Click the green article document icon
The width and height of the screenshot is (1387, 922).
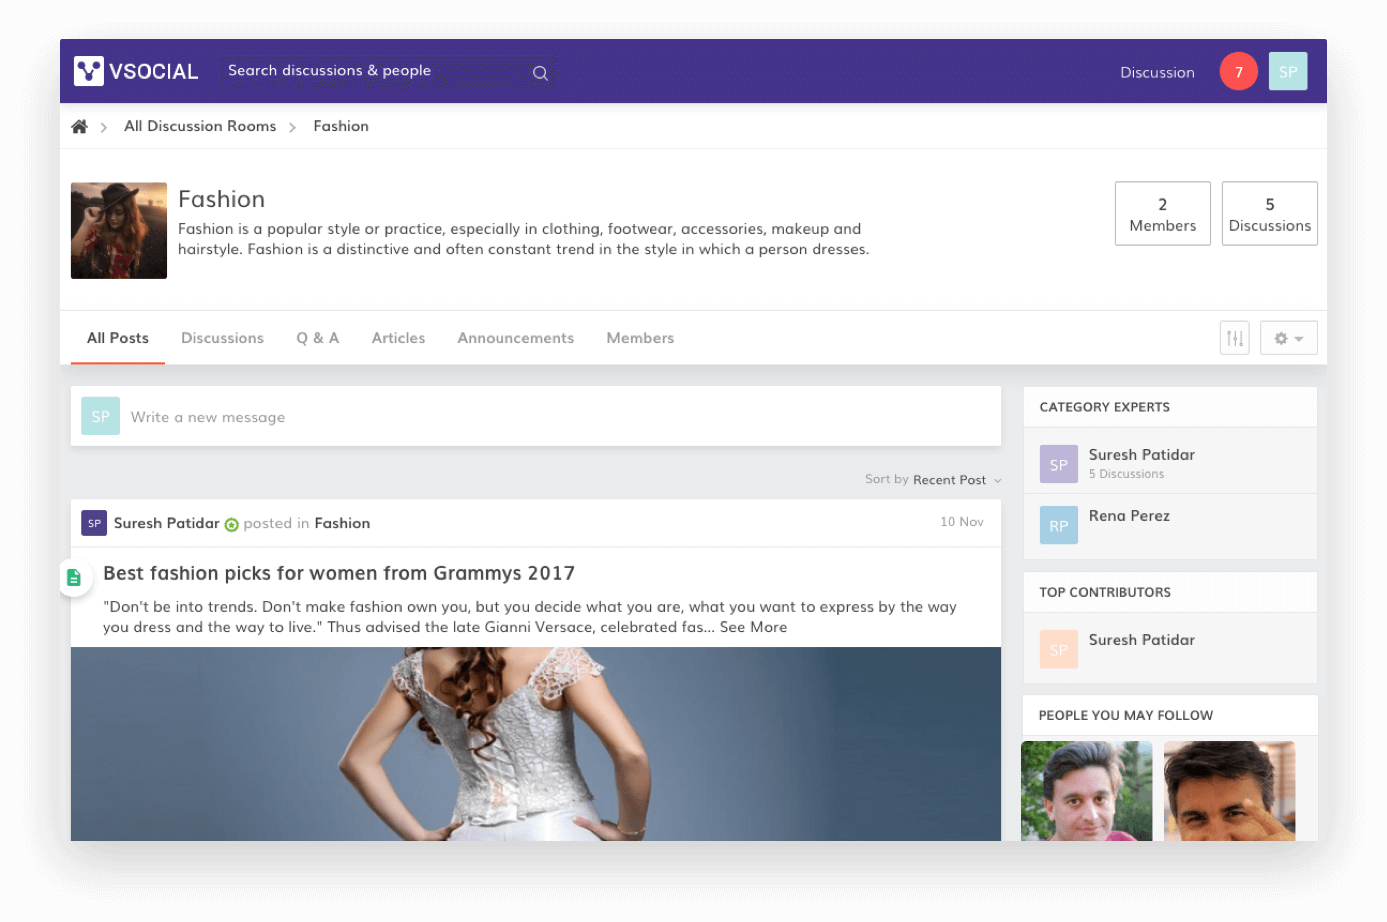point(74,577)
